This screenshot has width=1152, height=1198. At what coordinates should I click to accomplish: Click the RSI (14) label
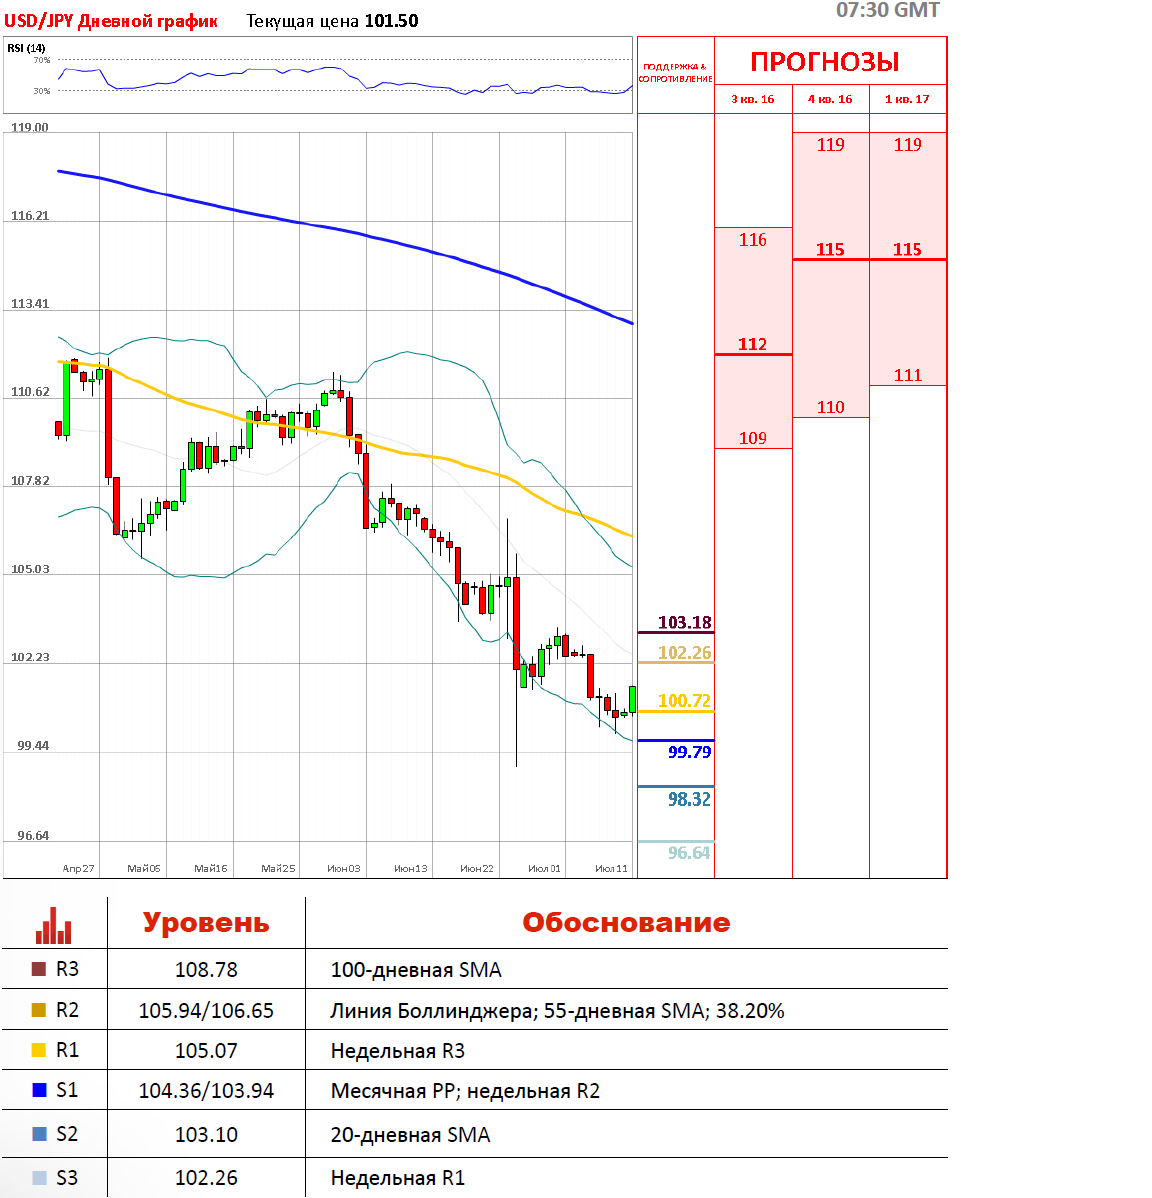coord(26,48)
